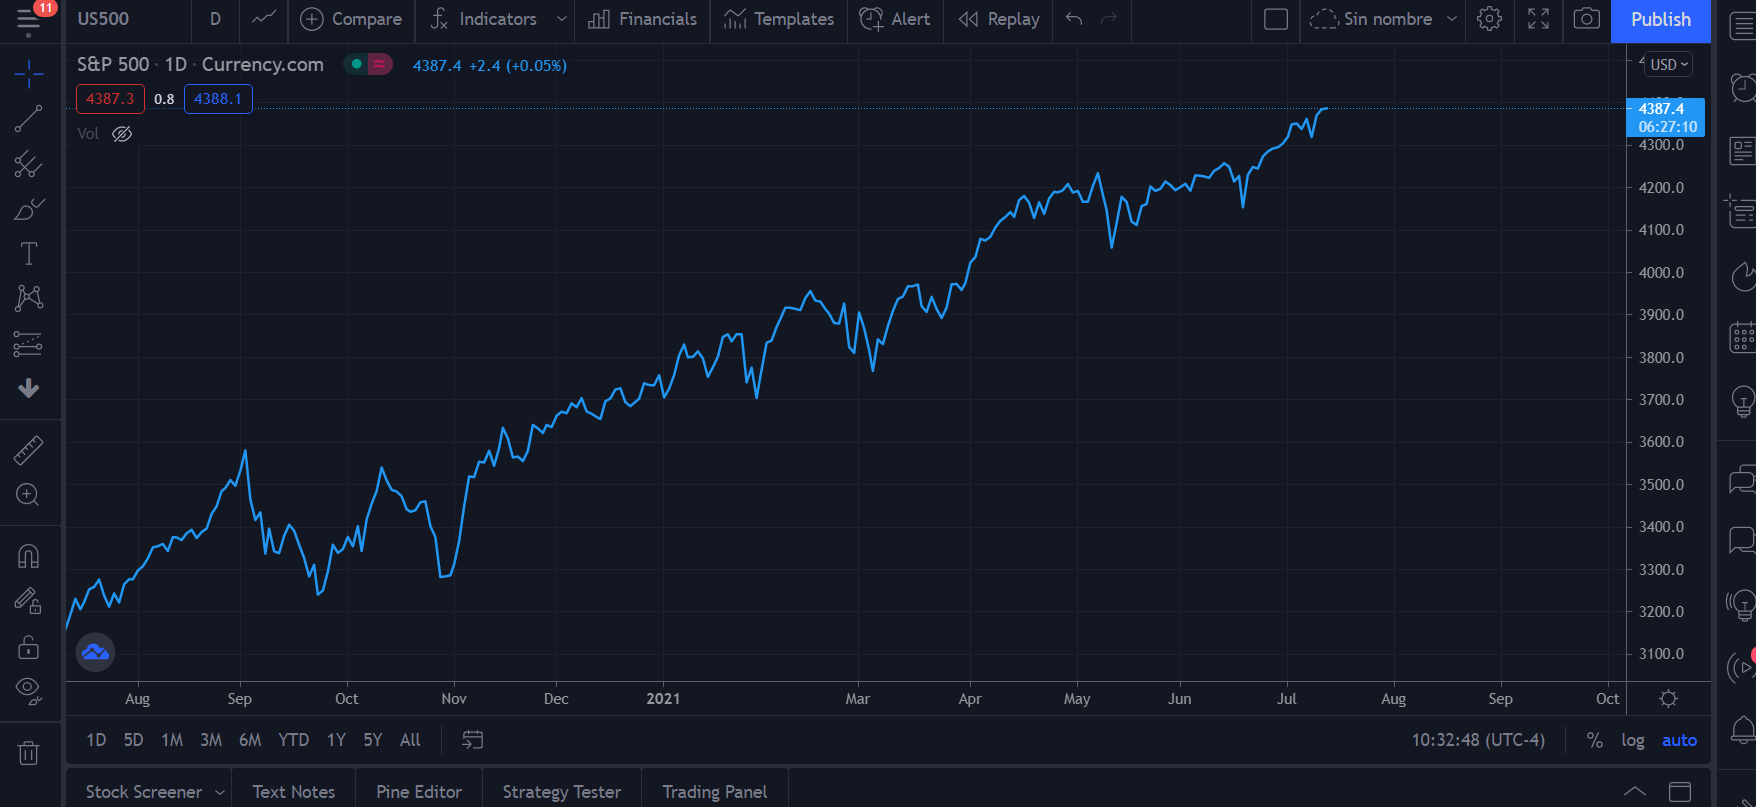Image resolution: width=1756 pixels, height=807 pixels.
Task: Undo the last chart action
Action: [1074, 19]
